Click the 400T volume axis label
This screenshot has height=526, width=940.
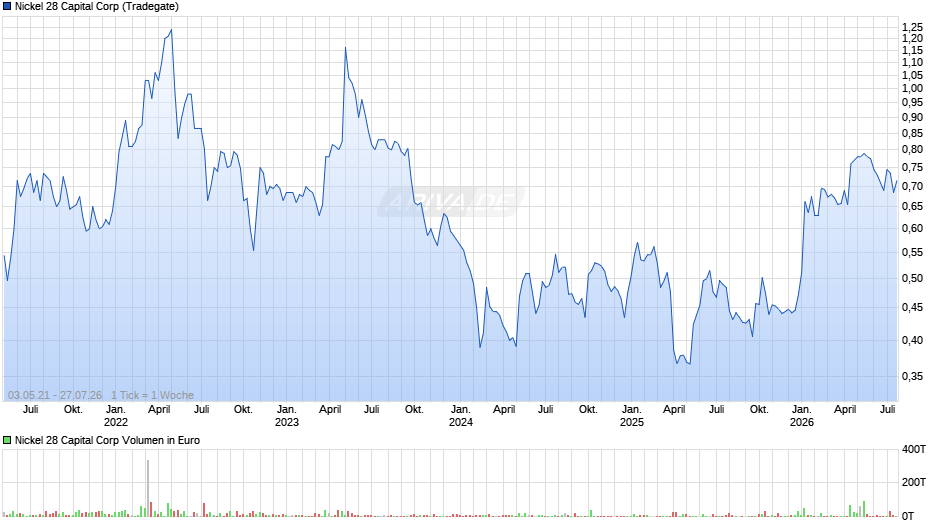914,449
